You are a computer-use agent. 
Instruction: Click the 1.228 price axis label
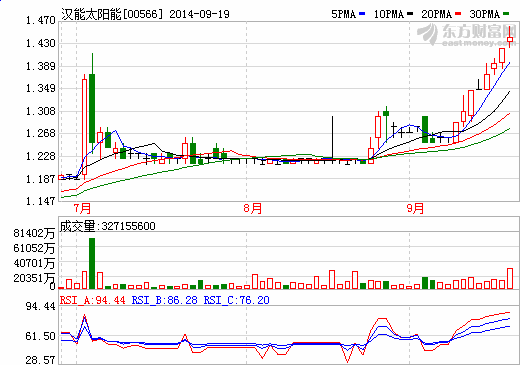(x=41, y=156)
